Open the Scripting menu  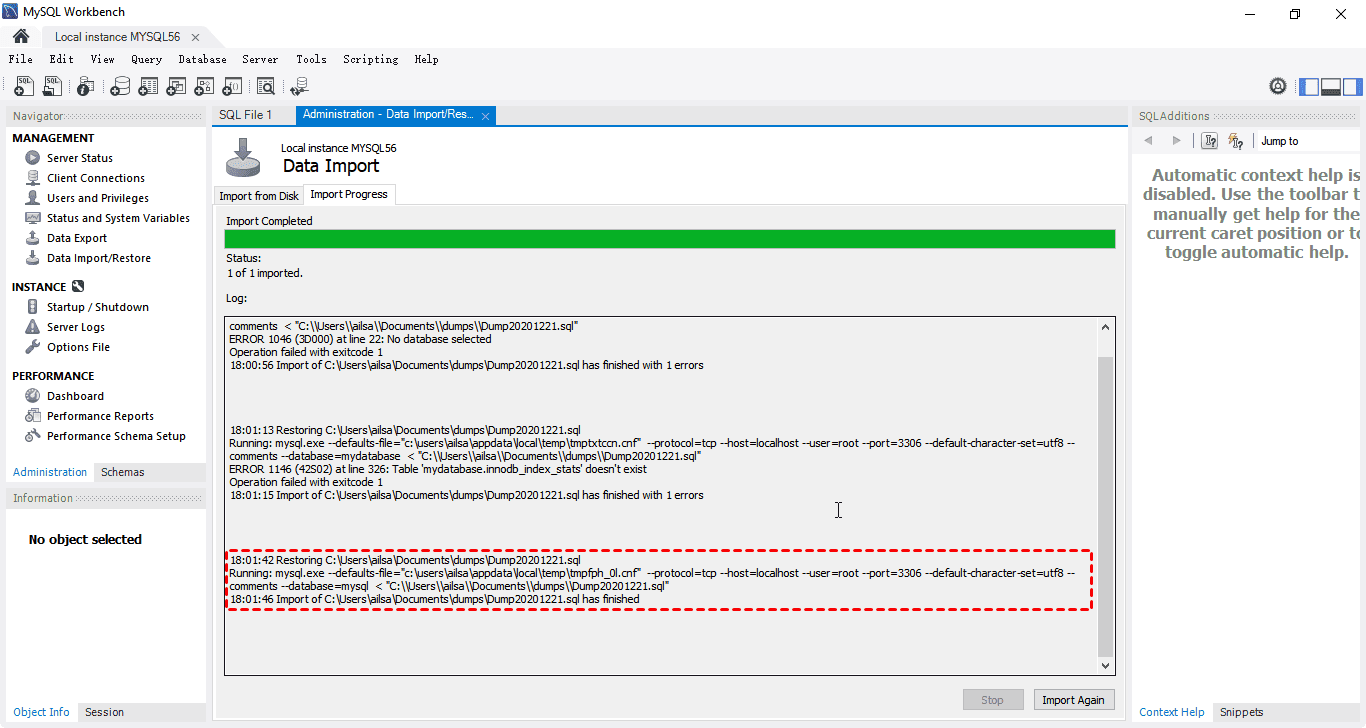[x=371, y=59]
